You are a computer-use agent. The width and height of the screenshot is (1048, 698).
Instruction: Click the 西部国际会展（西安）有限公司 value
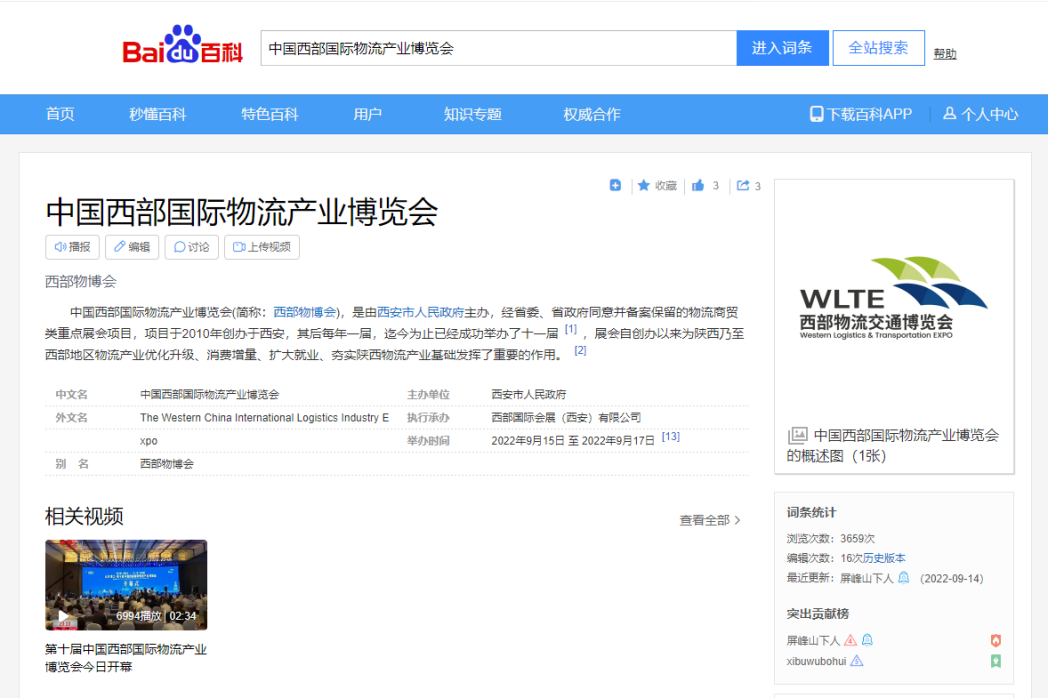click(566, 417)
